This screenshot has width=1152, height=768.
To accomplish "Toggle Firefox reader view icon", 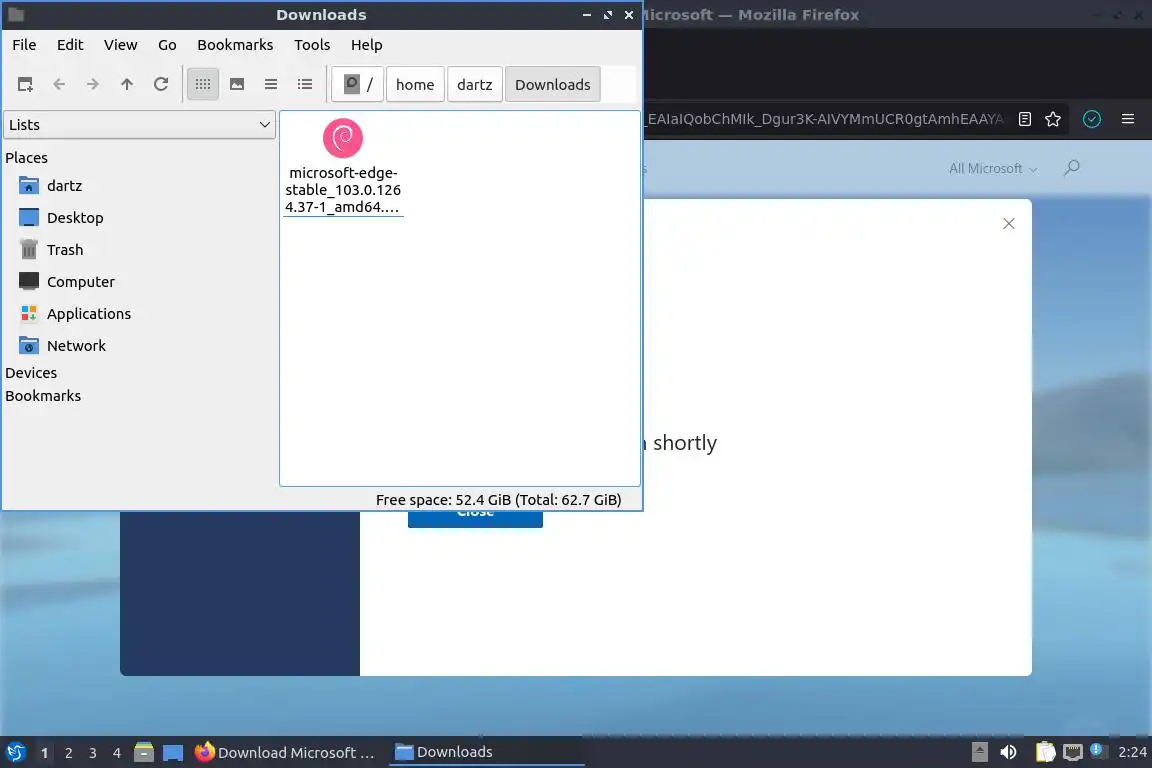I will tap(1025, 119).
